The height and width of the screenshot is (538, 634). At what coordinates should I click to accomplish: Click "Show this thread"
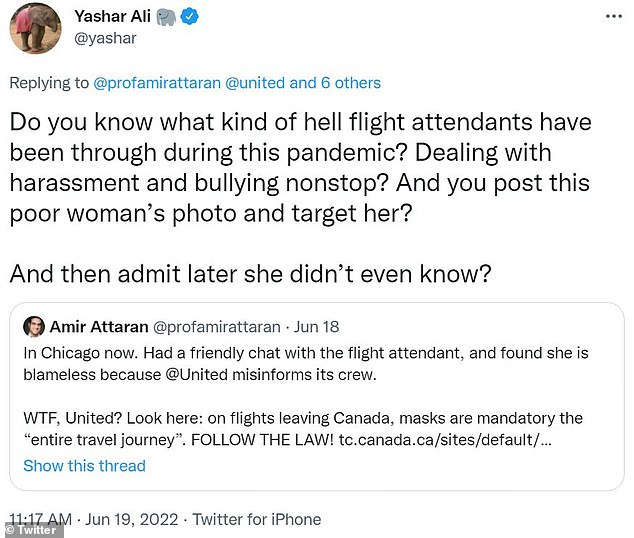coord(84,466)
